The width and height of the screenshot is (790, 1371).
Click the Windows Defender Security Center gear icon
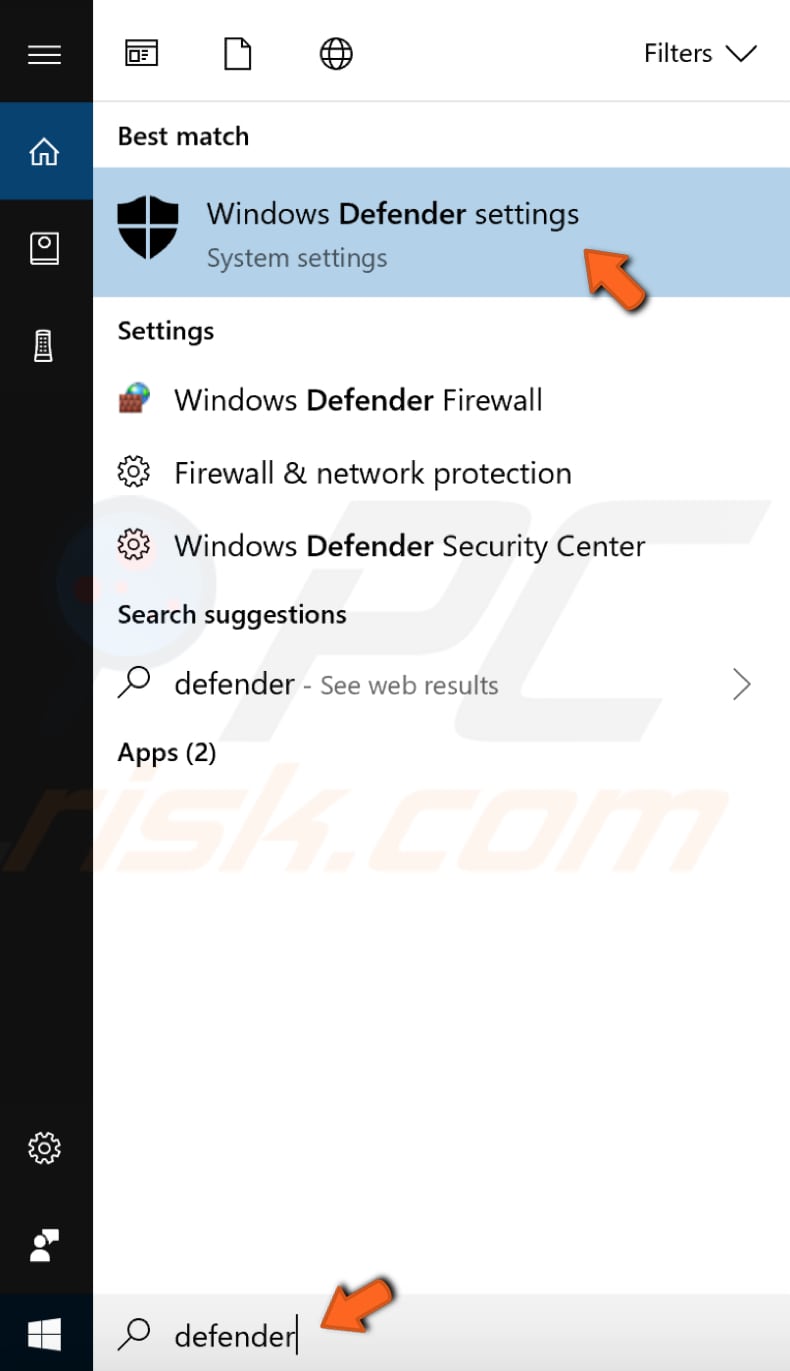(x=134, y=545)
